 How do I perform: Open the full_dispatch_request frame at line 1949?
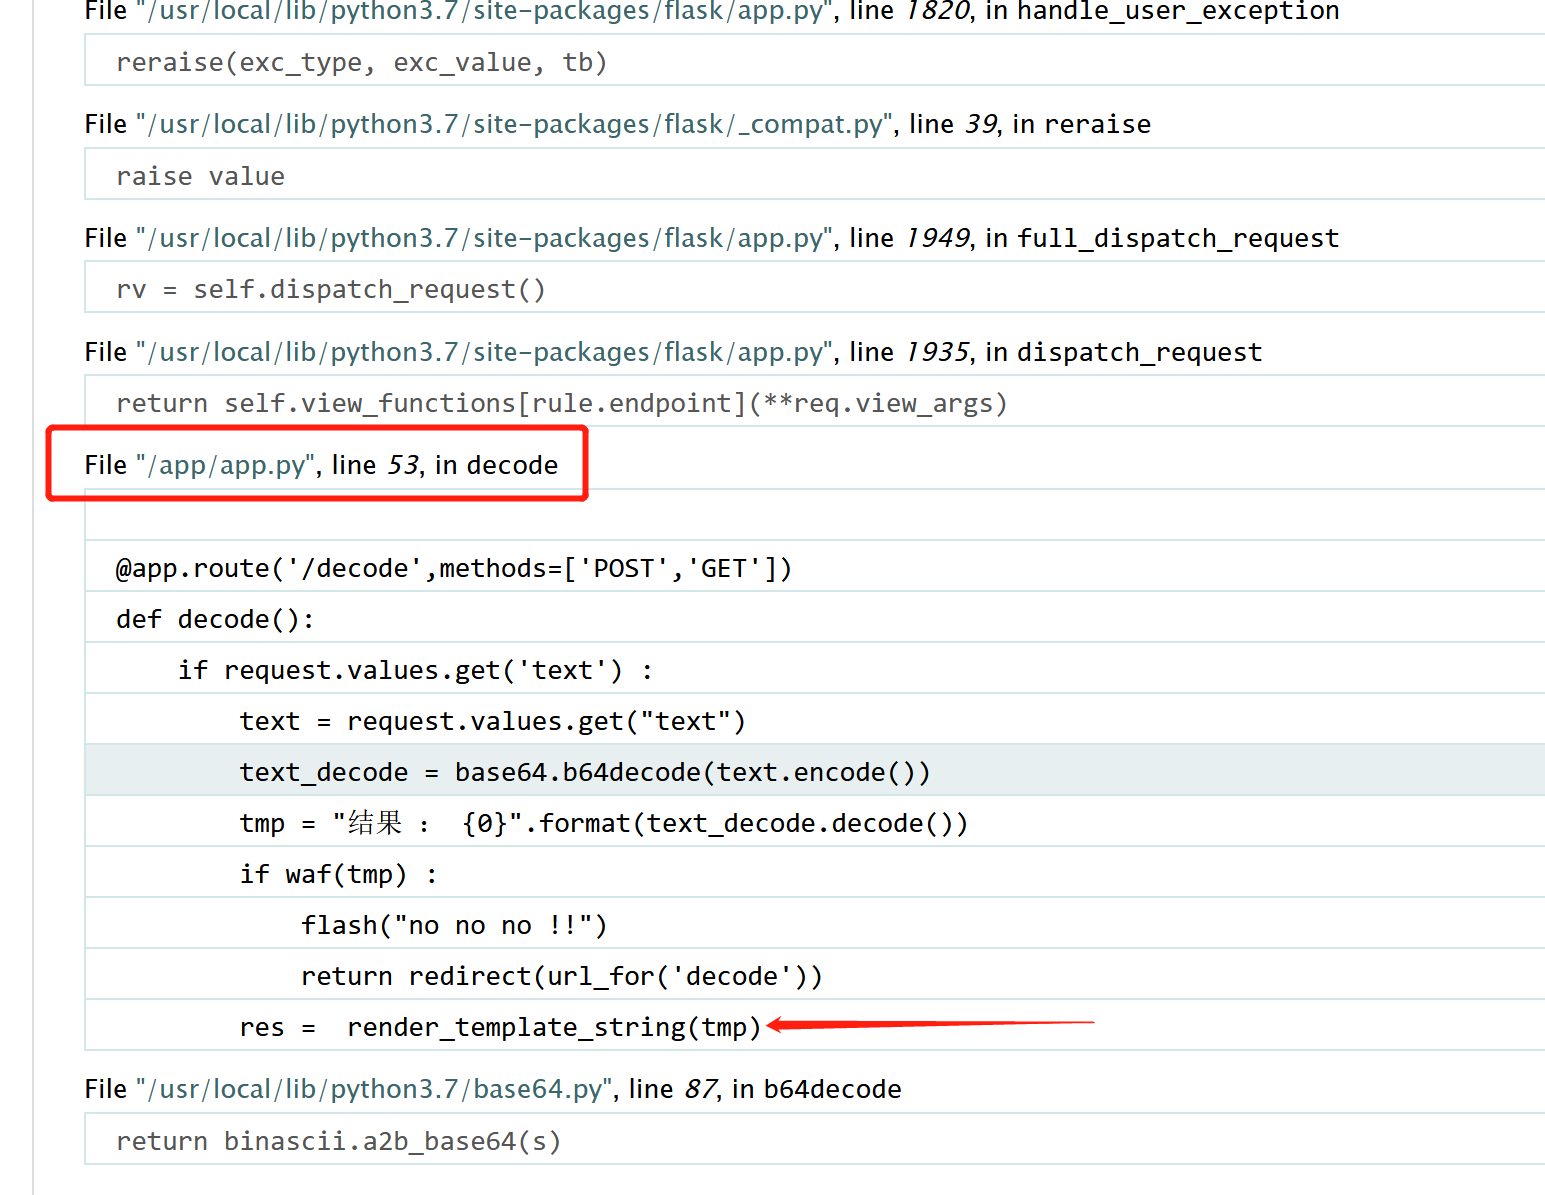tap(712, 238)
